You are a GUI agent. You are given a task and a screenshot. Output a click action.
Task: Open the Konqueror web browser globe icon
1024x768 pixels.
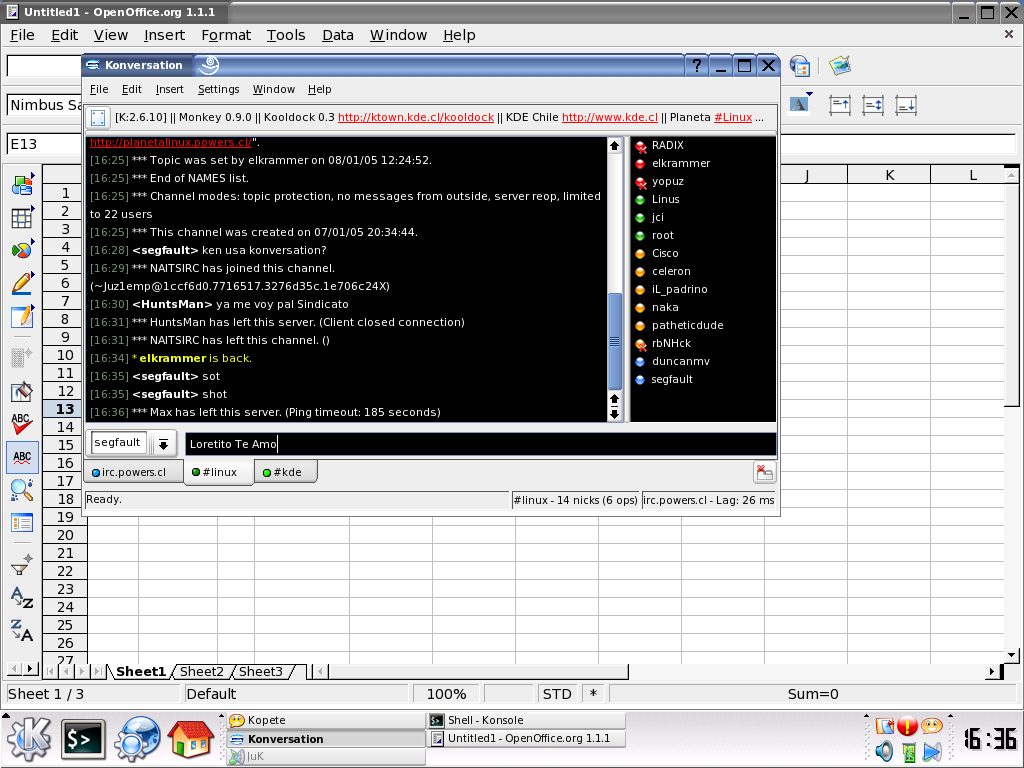137,739
